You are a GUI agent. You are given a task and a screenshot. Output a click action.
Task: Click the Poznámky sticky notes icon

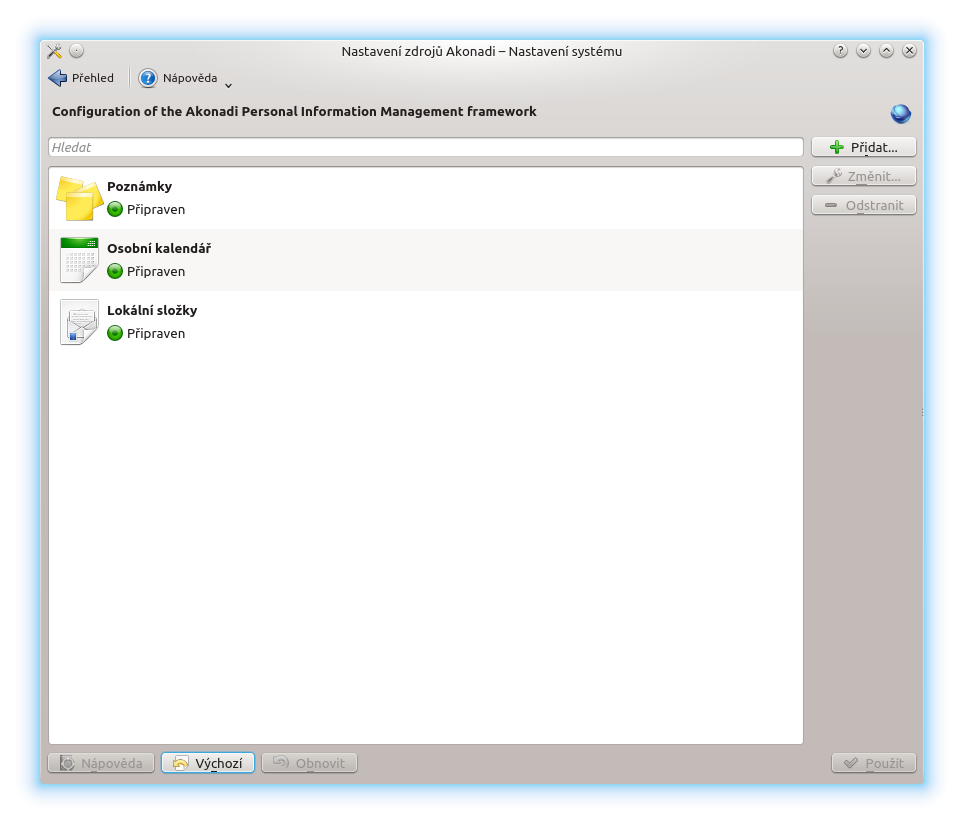coord(79,198)
